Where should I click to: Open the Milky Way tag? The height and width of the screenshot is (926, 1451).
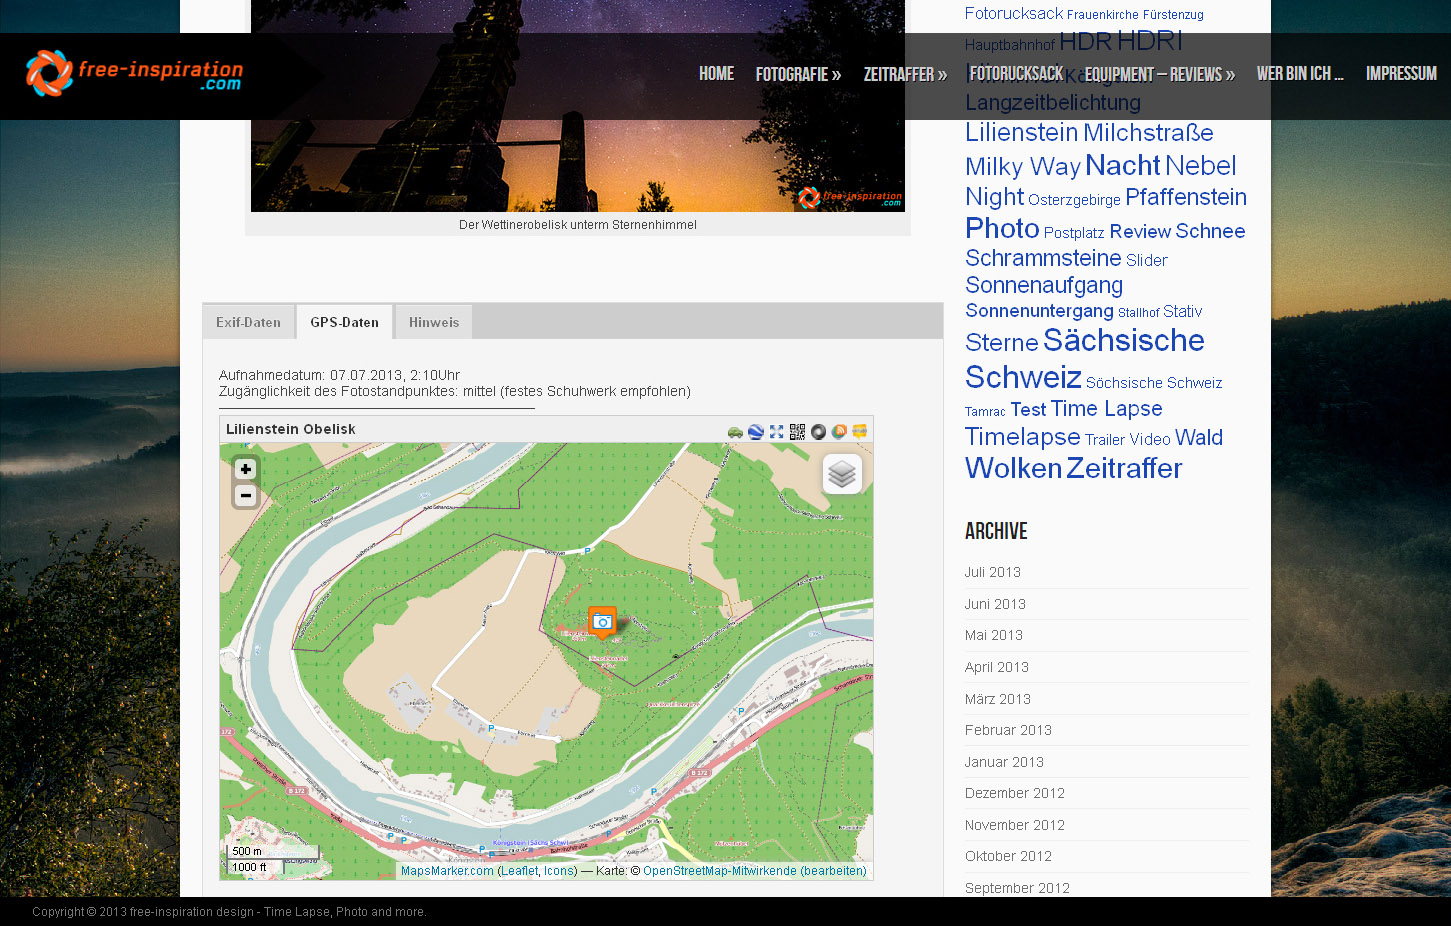point(1023,167)
